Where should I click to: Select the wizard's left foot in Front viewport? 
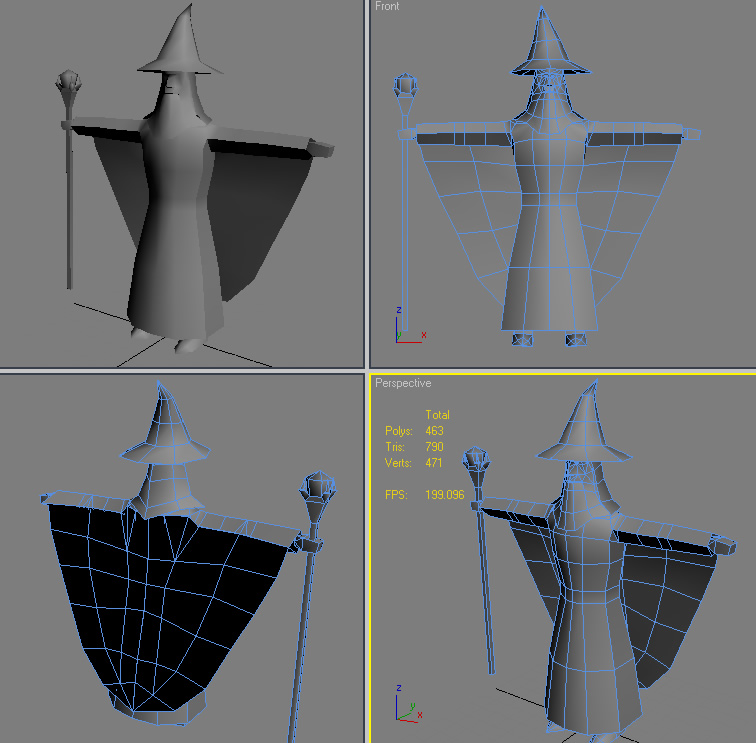coord(576,339)
